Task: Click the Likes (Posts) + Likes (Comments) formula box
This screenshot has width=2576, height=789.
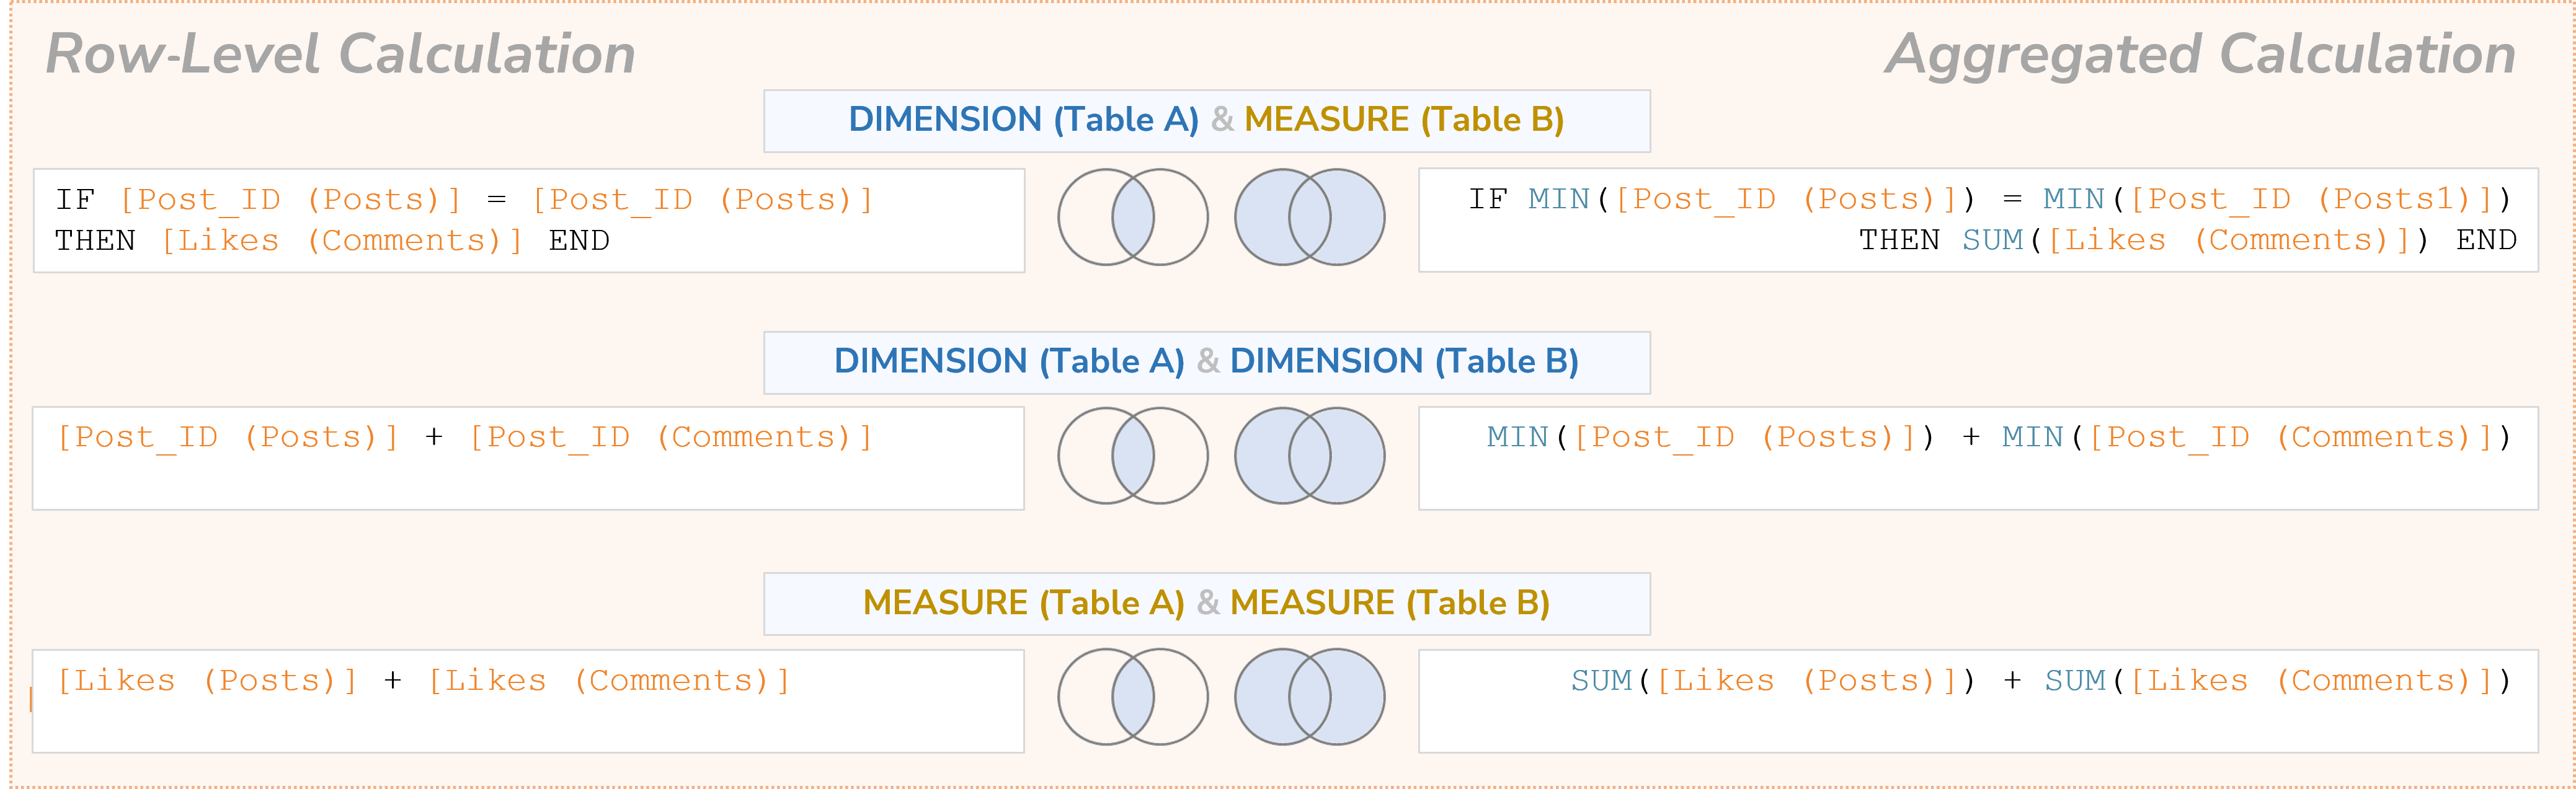Action: pos(528,701)
